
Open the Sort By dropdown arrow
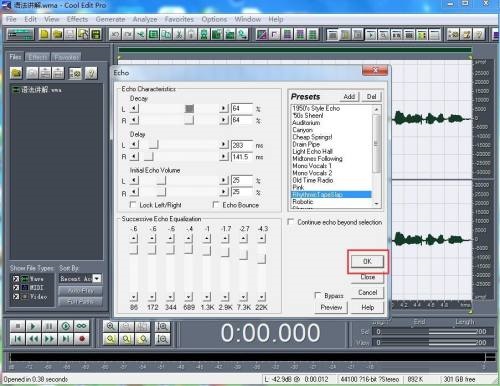click(x=97, y=278)
